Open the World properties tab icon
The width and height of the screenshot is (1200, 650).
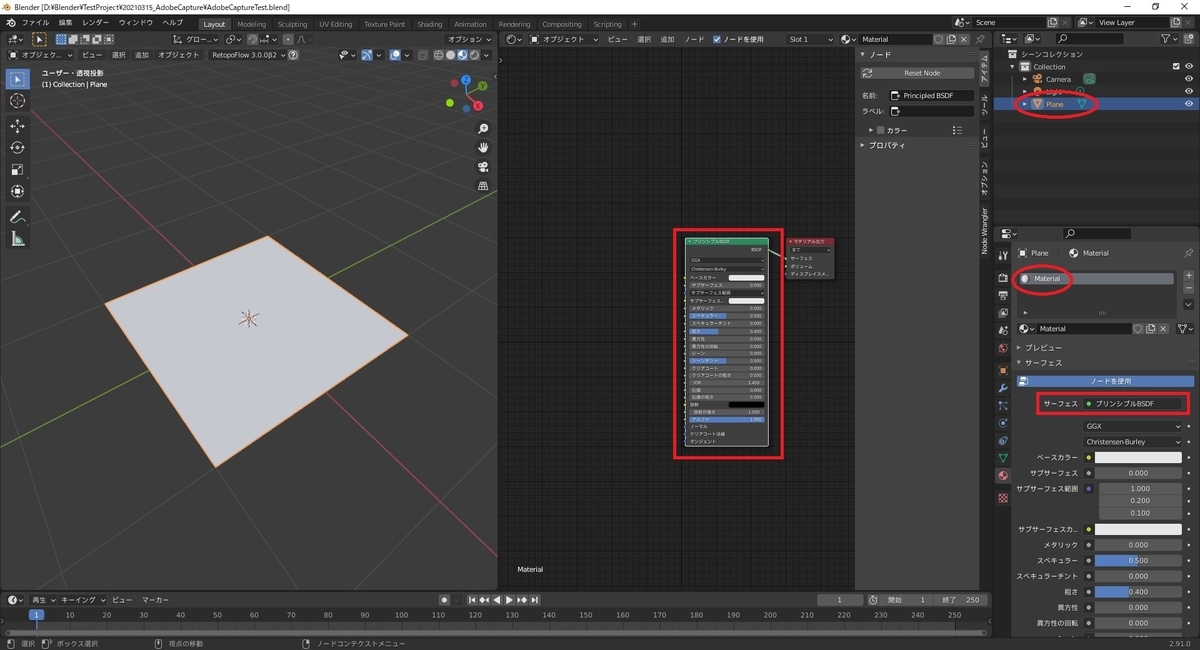coord(1003,348)
